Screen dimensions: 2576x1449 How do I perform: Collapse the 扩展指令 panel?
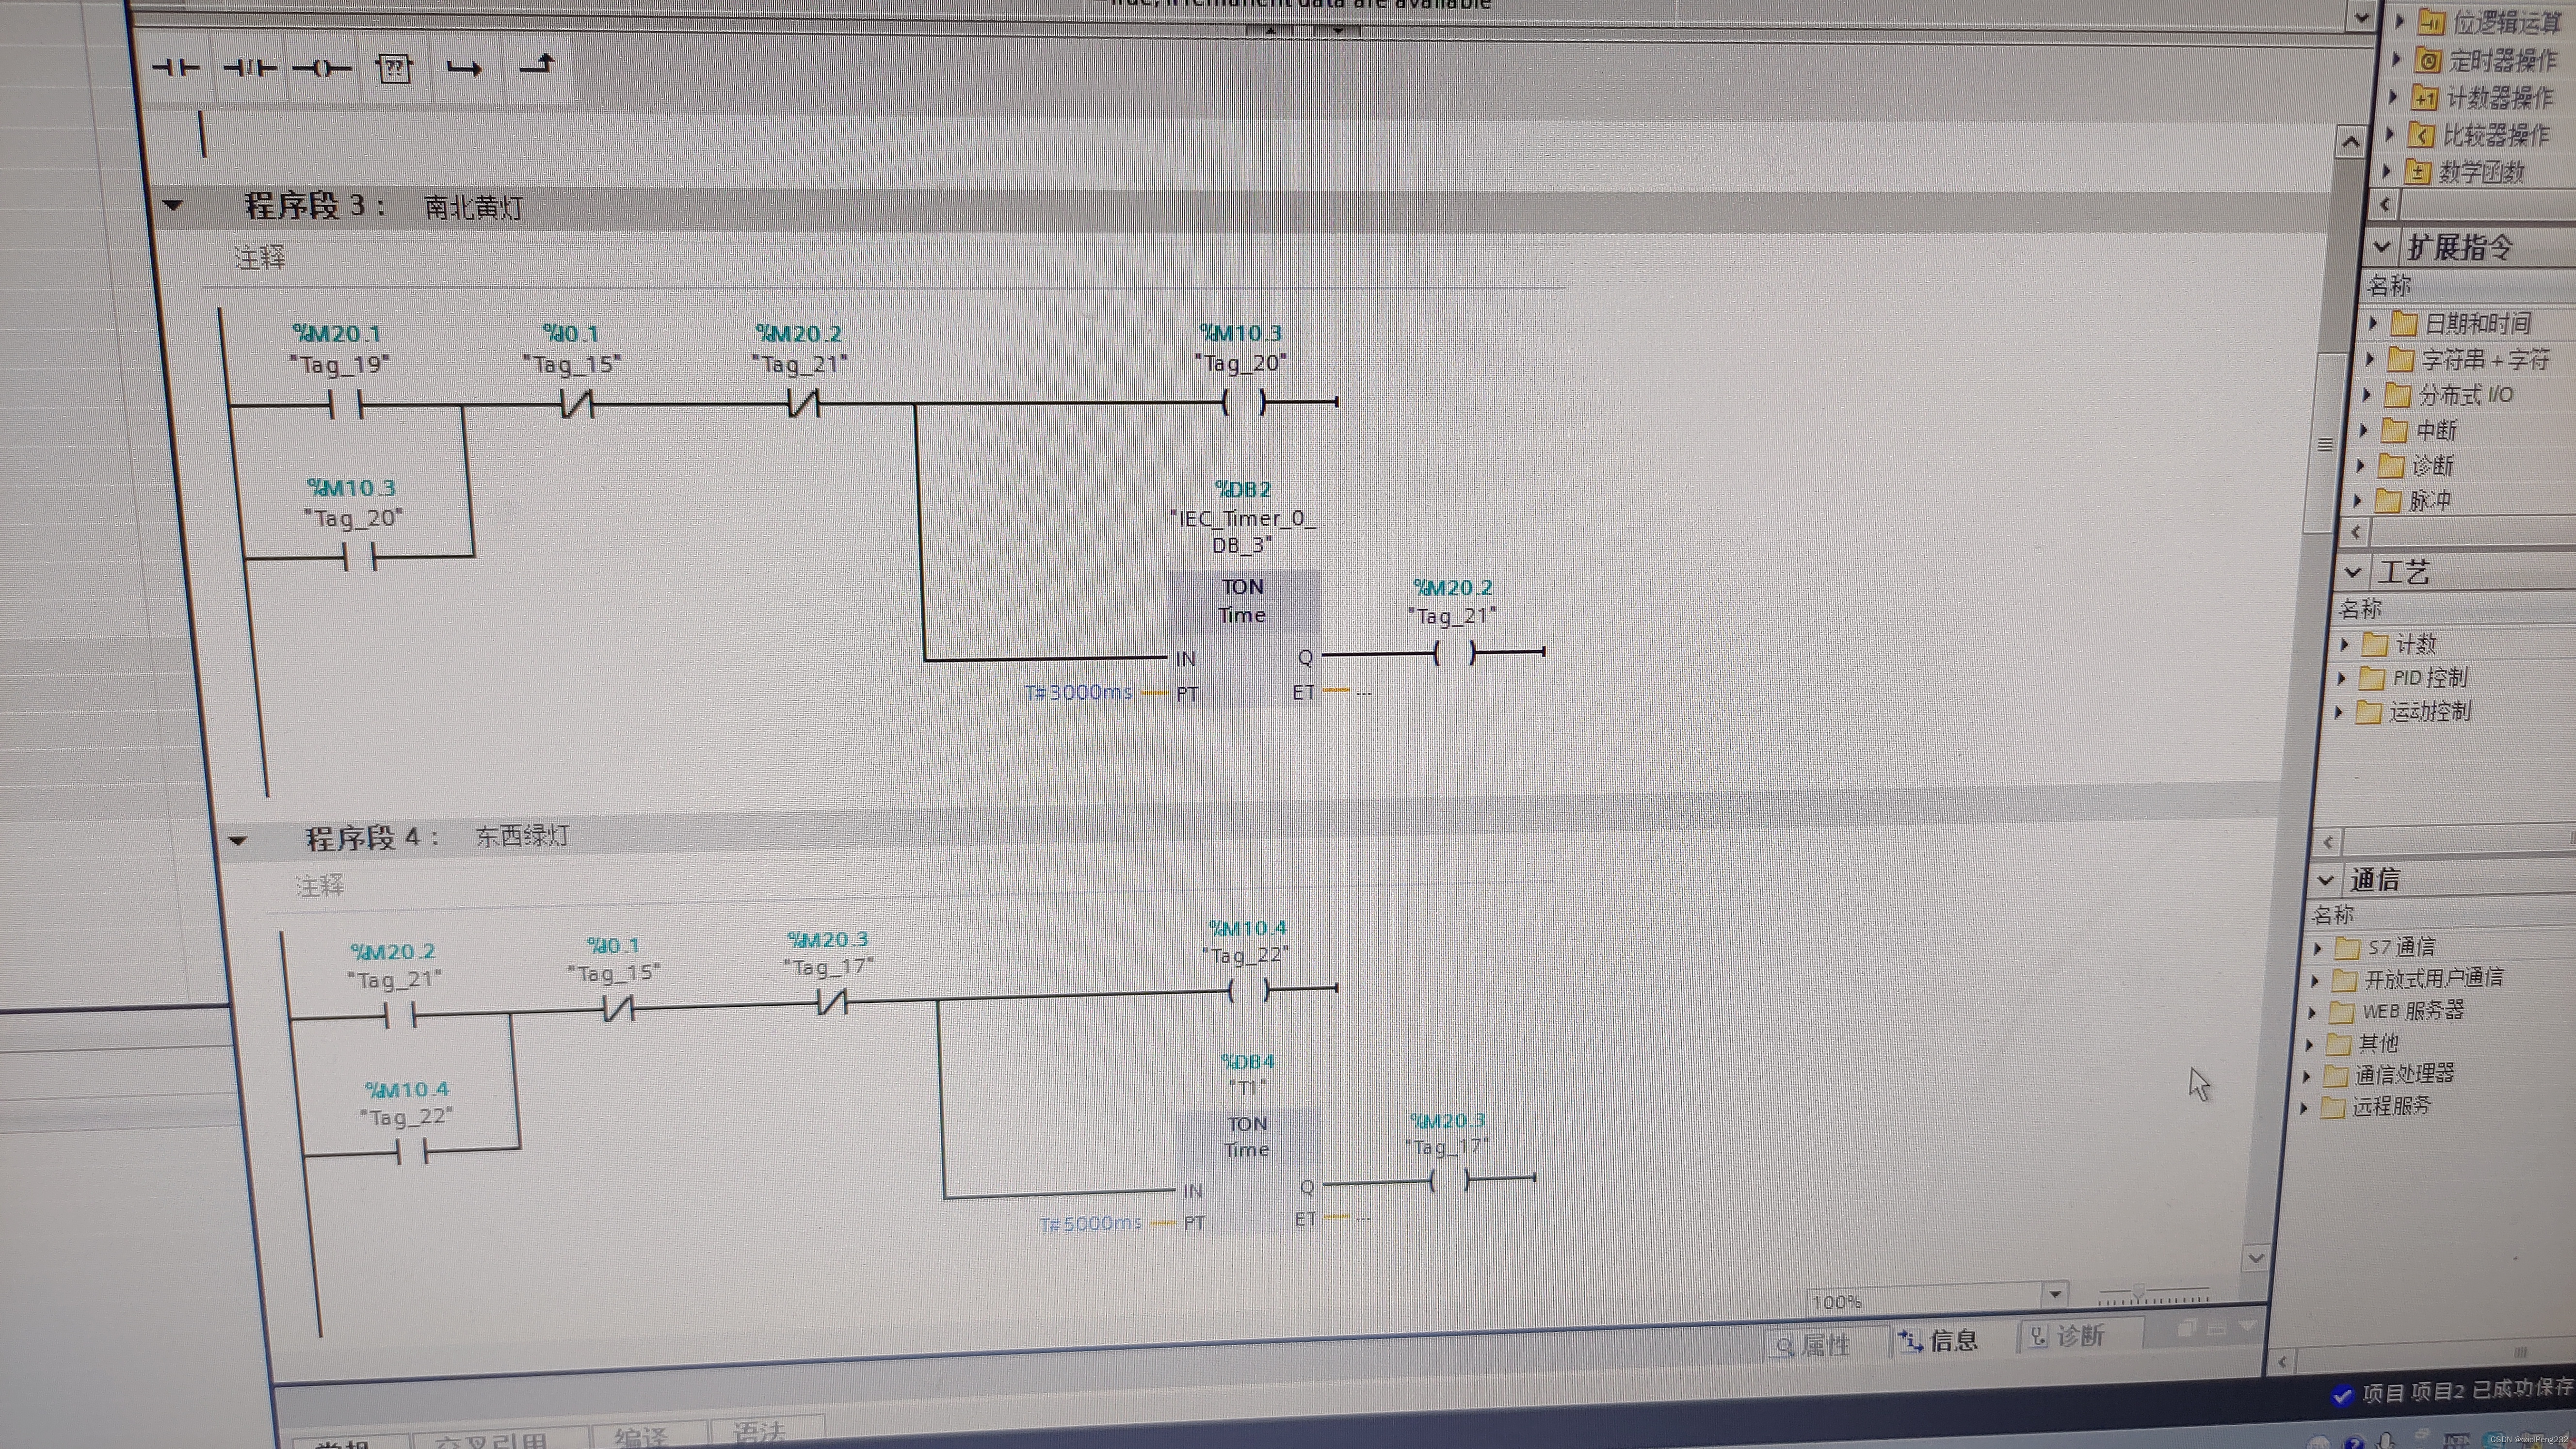pos(2382,247)
